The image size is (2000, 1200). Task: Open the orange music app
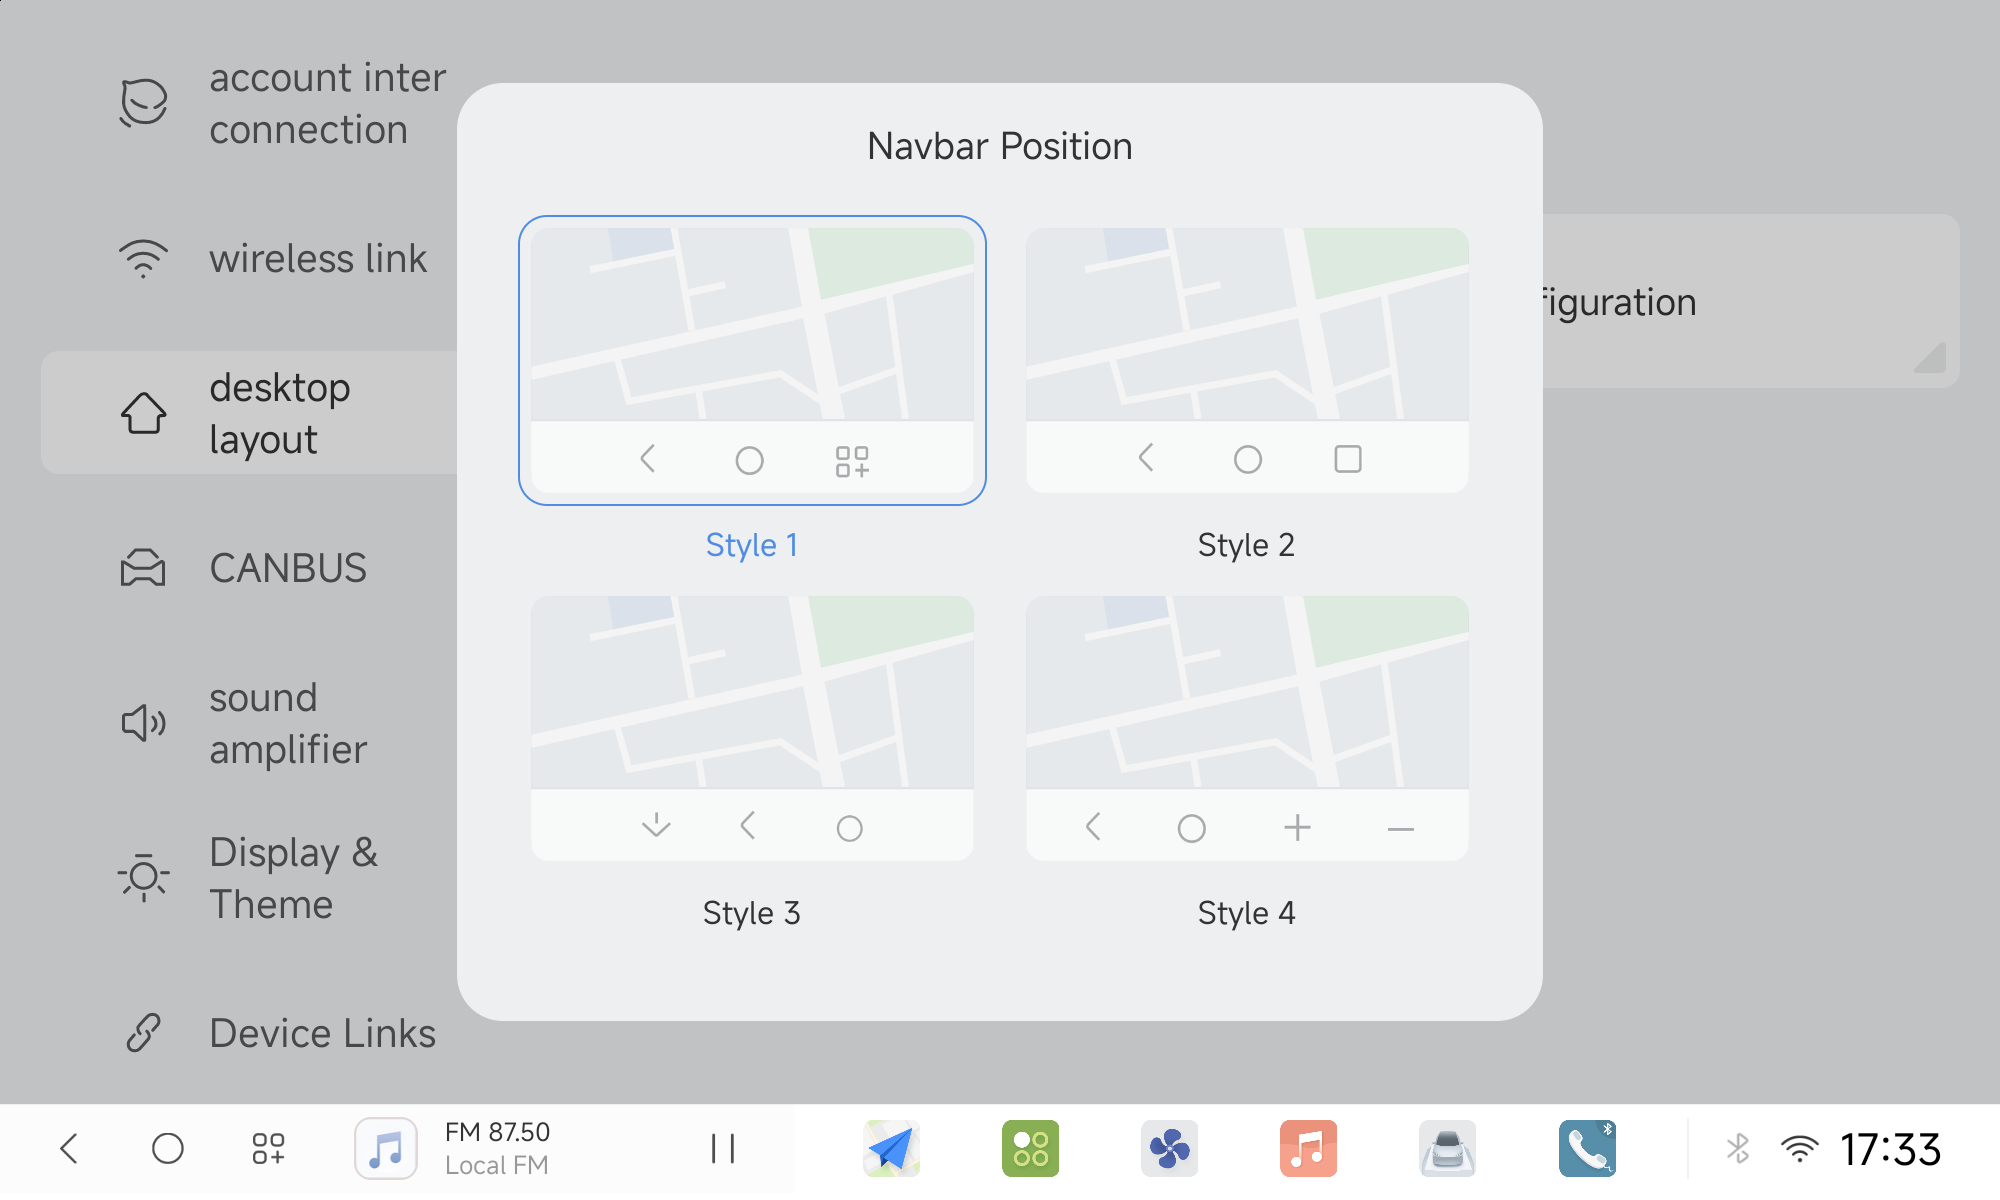1308,1148
